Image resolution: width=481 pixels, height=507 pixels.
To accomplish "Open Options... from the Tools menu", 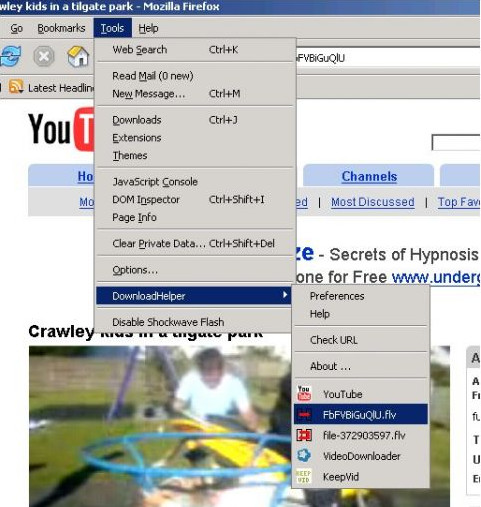I will point(195,270).
